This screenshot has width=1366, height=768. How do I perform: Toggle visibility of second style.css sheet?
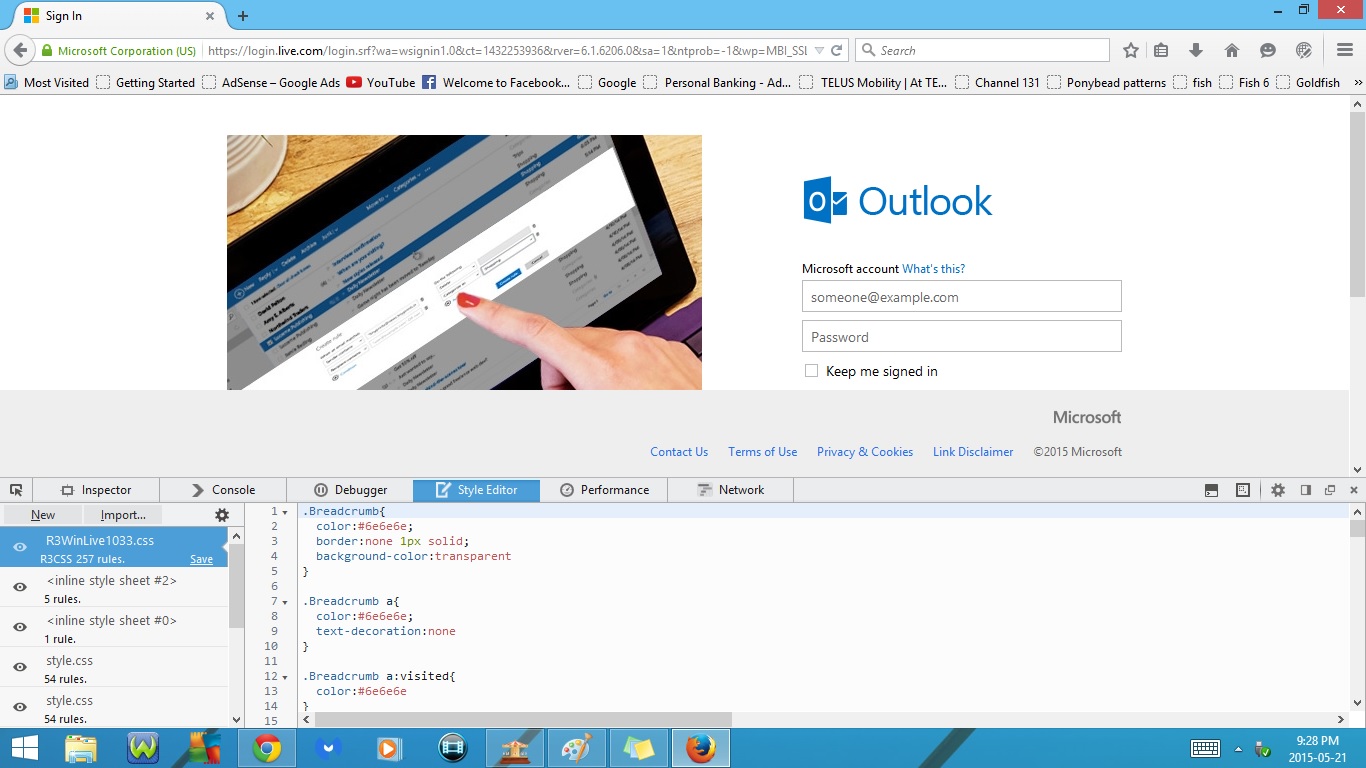click(19, 707)
